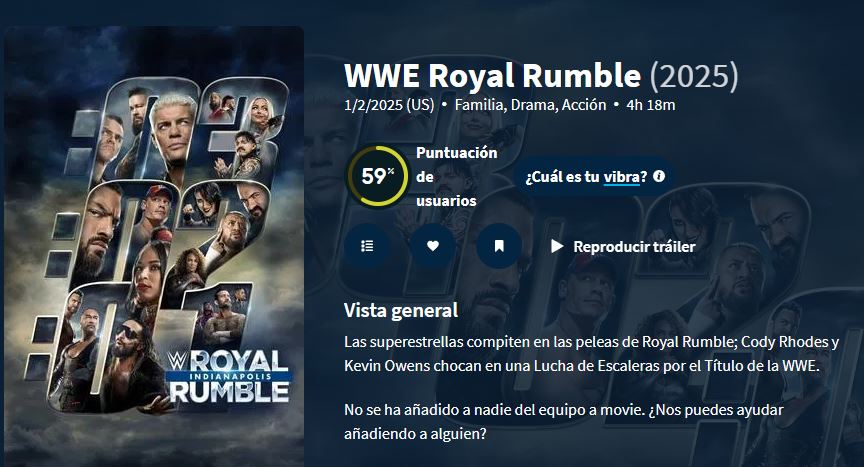Click the add-to-list icon button
864x467 pixels.
pyautogui.click(x=367, y=246)
